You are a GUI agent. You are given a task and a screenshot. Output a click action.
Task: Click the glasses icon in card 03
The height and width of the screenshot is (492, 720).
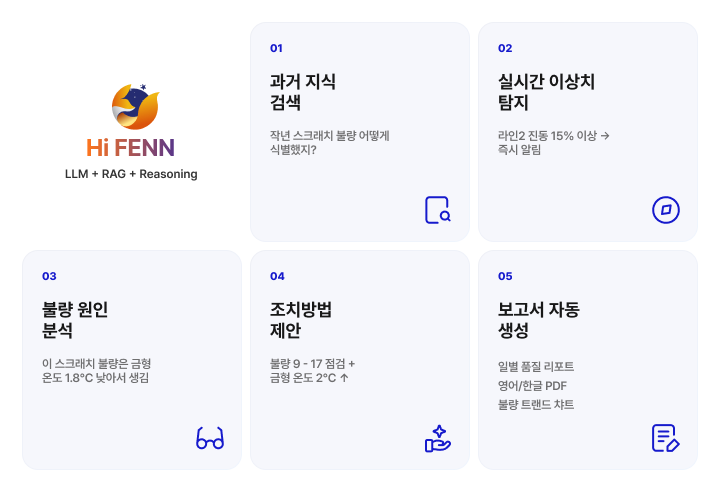[210, 438]
